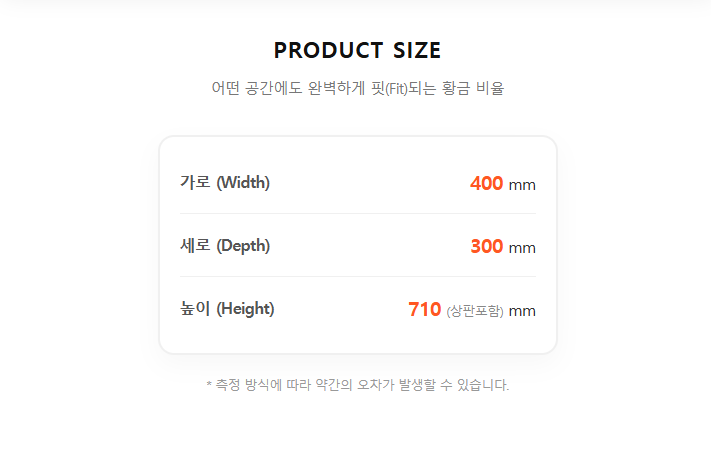Select the orange 400 width value
Screen dimensions: 711x475
click(x=486, y=183)
